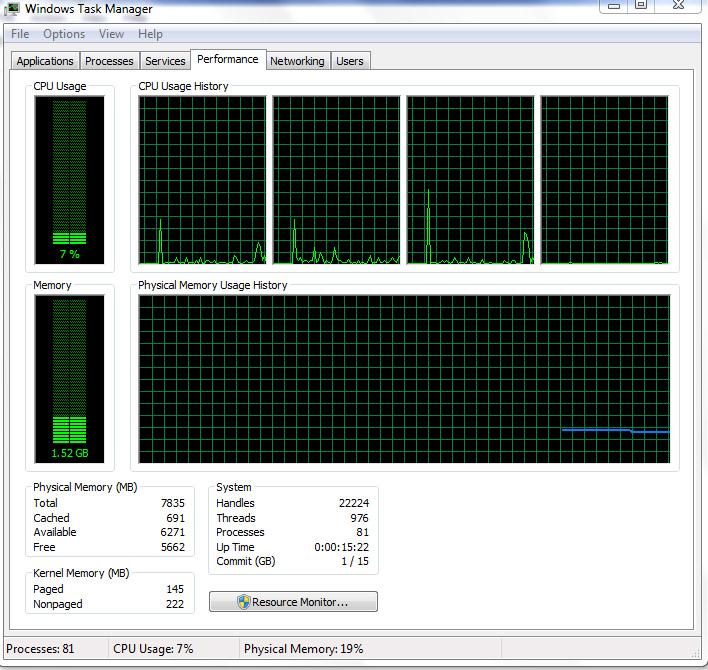Switch to the Applications tab

pos(45,61)
